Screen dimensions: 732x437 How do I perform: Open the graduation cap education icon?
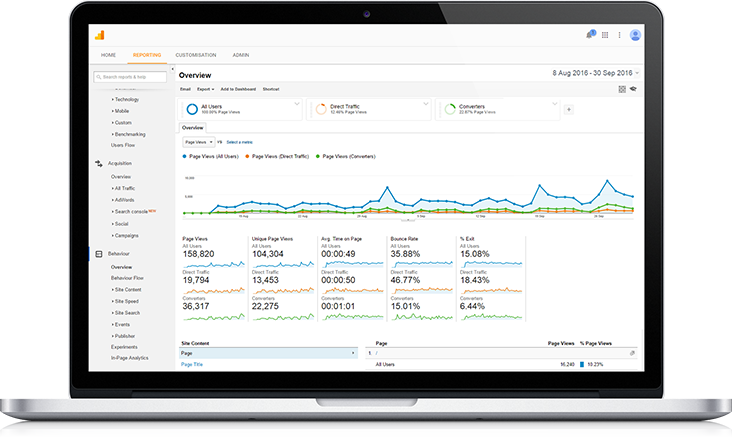(633, 89)
